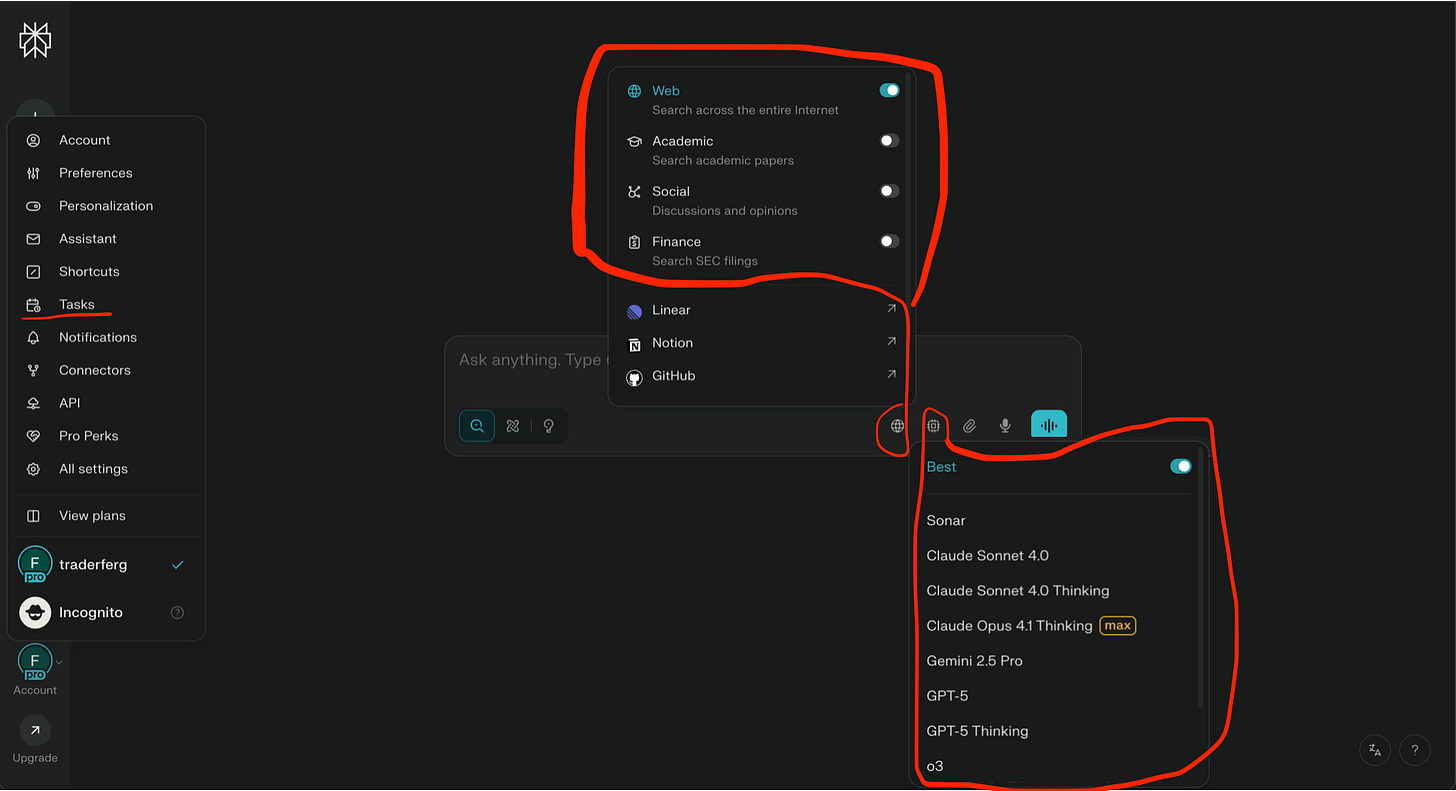Open the Linear connector link

point(761,310)
